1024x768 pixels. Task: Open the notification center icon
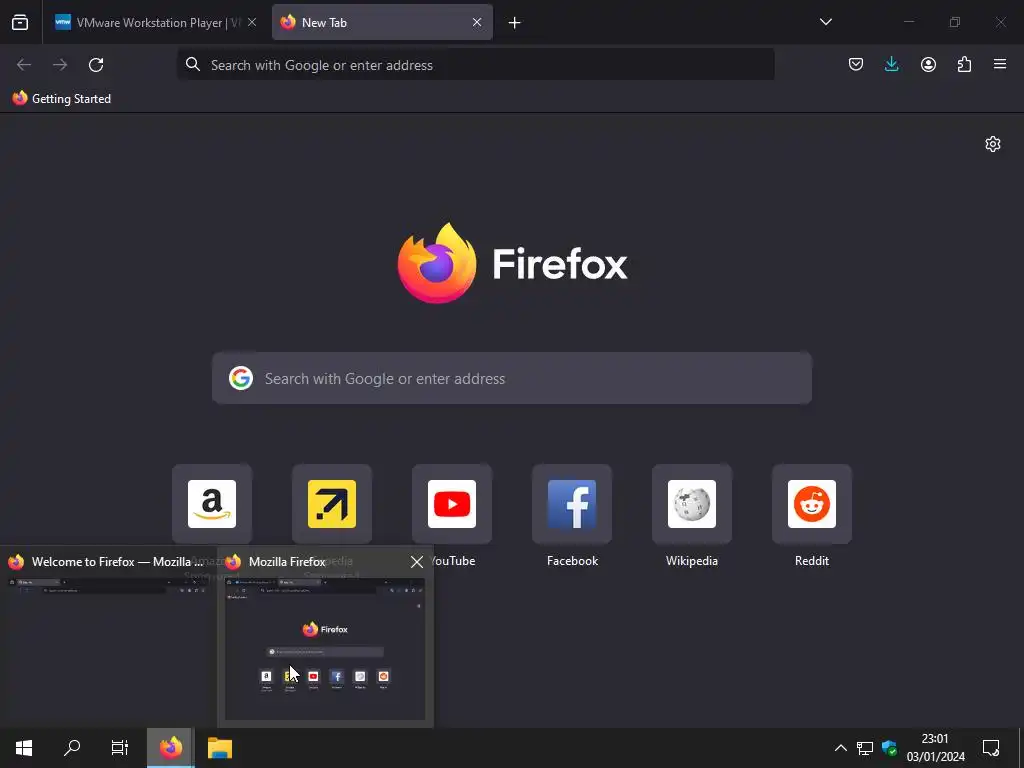[x=991, y=748]
